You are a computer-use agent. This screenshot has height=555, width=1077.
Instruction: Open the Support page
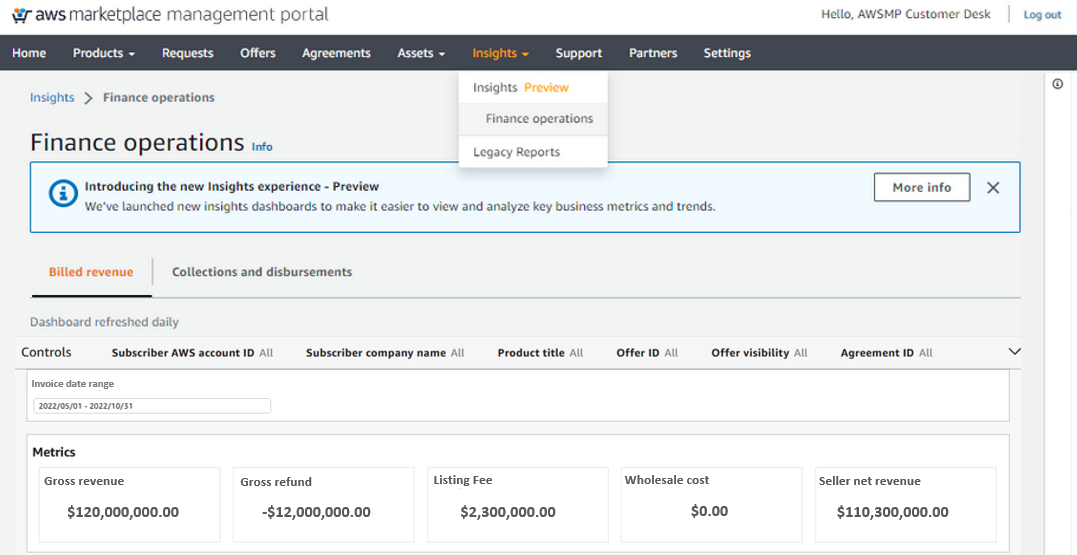pyautogui.click(x=578, y=53)
